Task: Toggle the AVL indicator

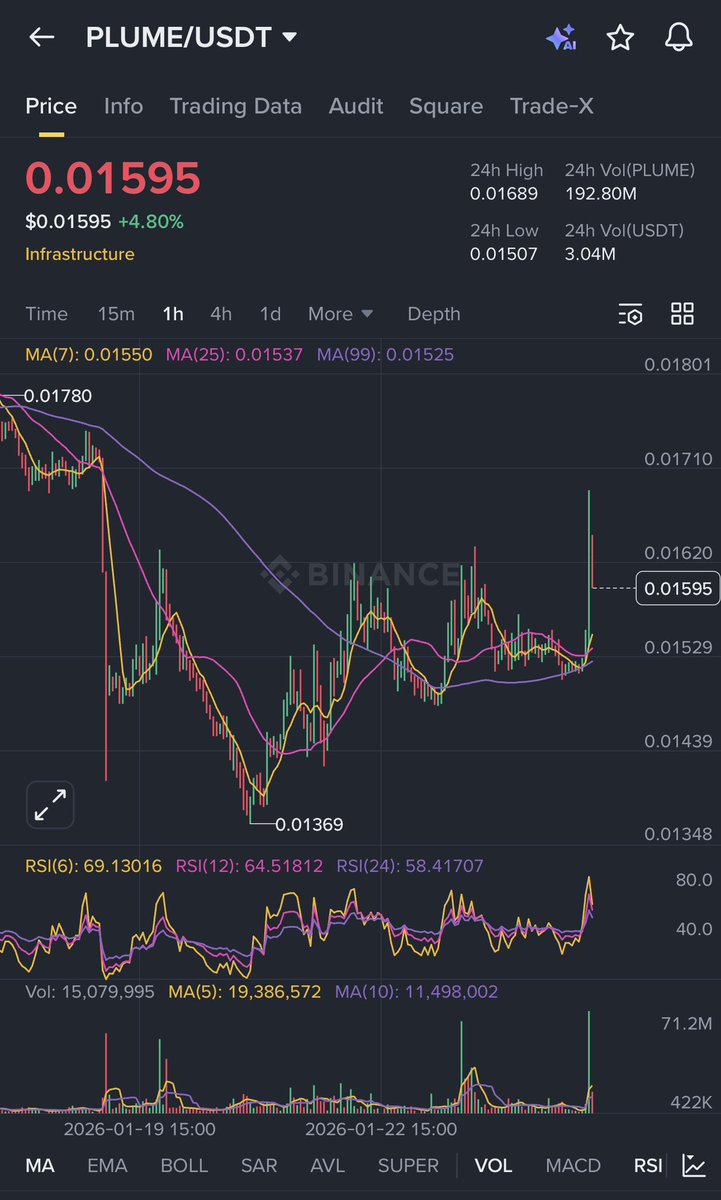Action: [327, 1166]
